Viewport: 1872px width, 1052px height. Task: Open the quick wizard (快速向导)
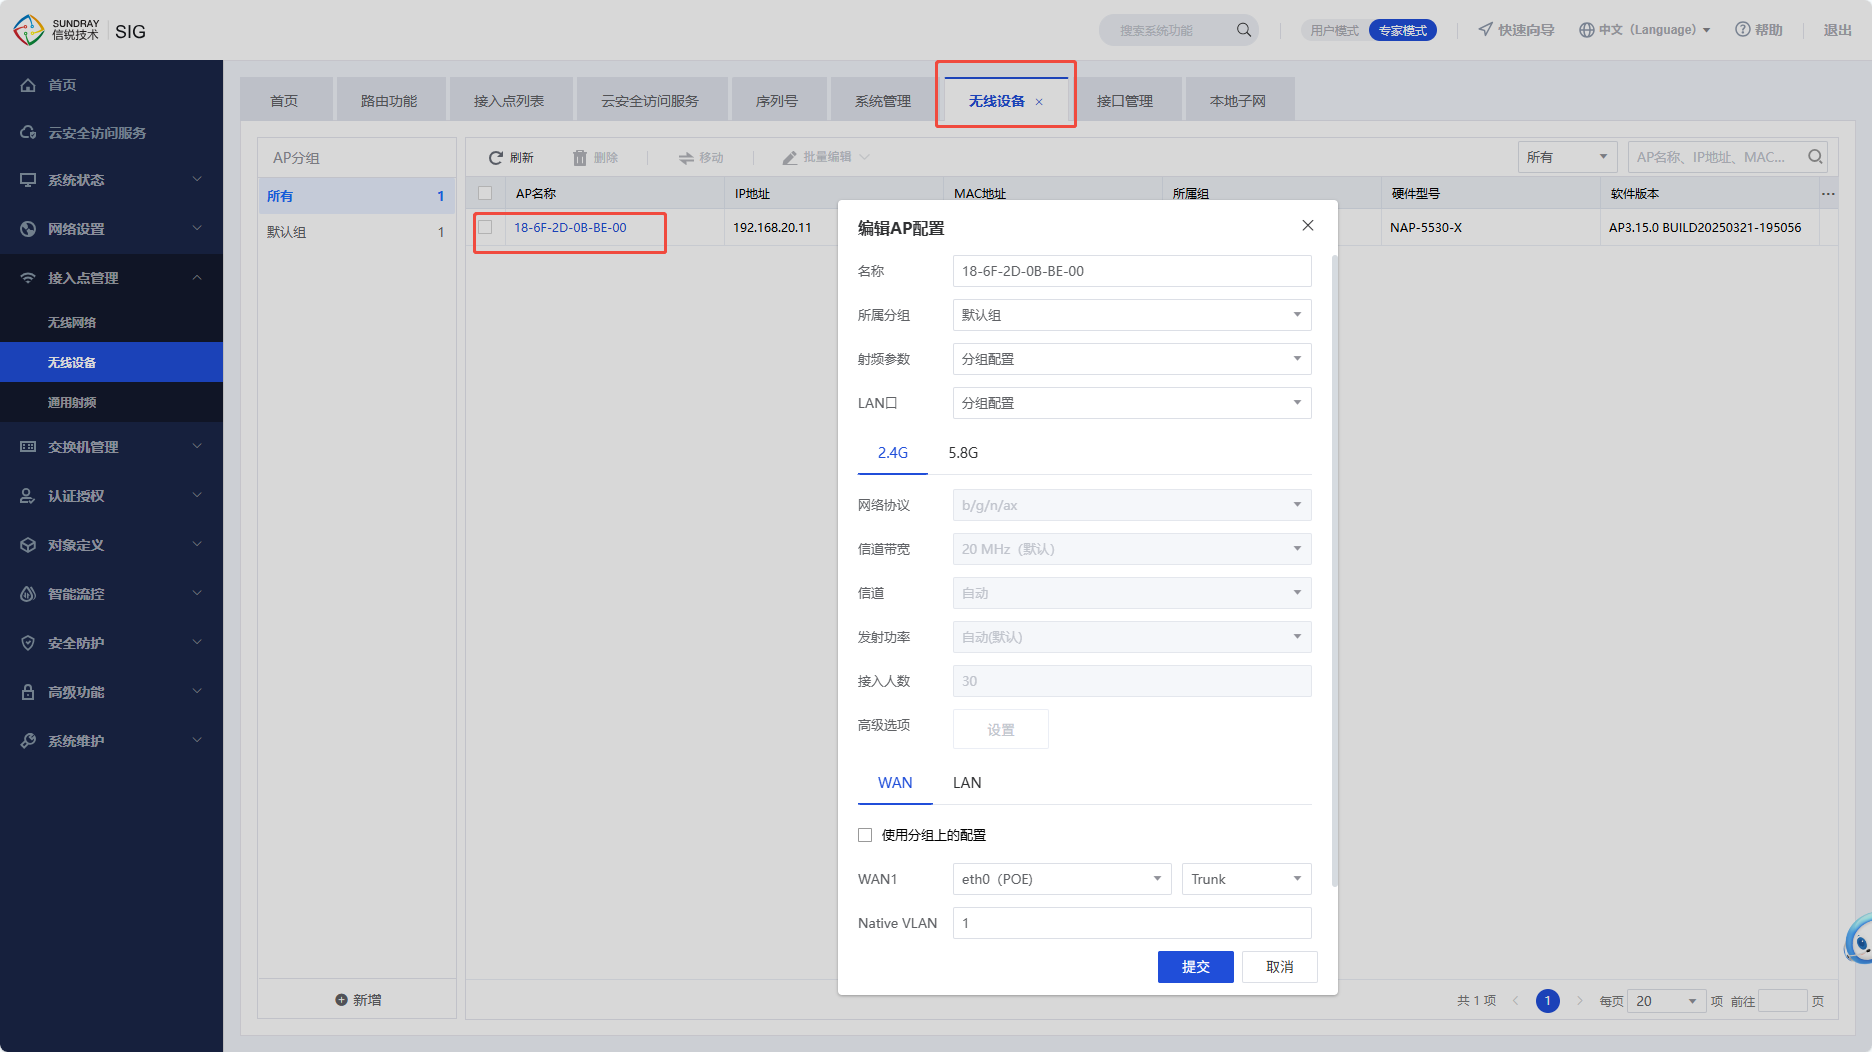(x=1516, y=30)
